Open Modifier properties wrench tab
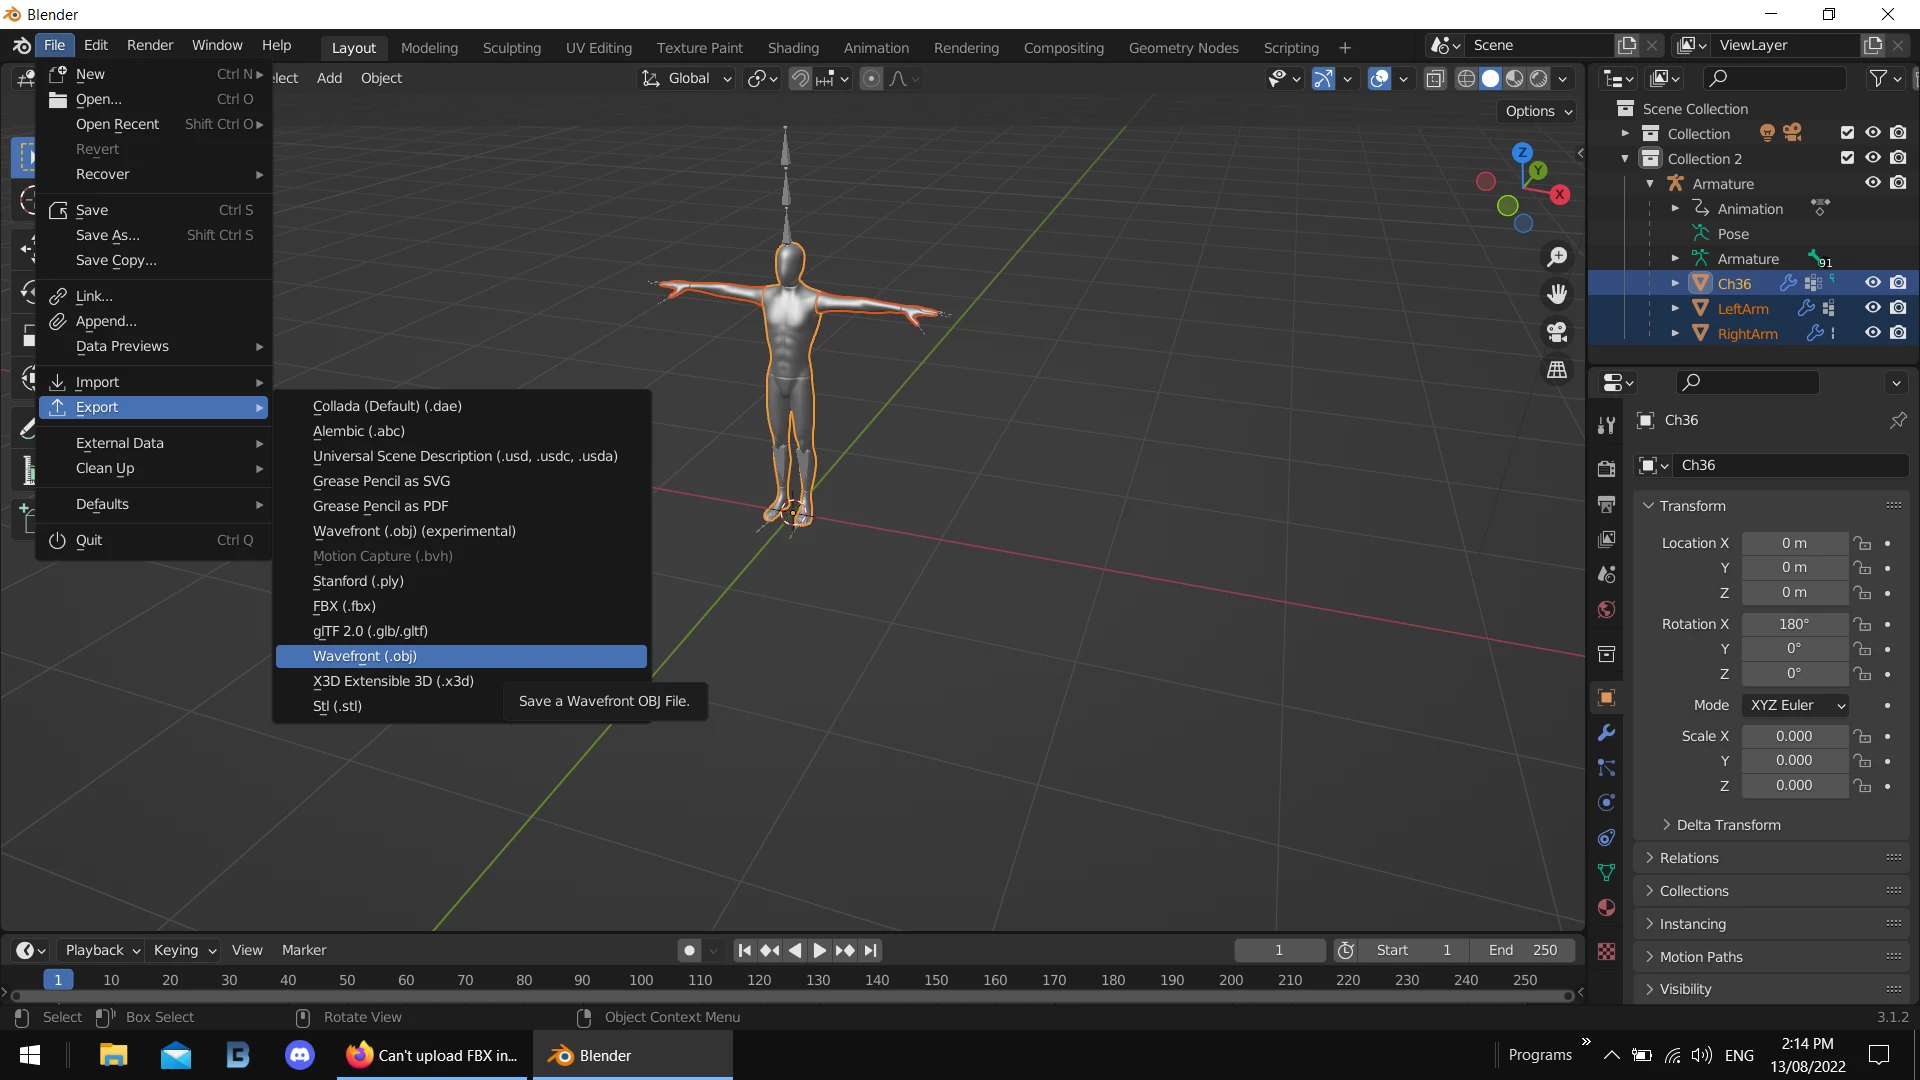Screen dimensions: 1920x1080 coord(1606,732)
